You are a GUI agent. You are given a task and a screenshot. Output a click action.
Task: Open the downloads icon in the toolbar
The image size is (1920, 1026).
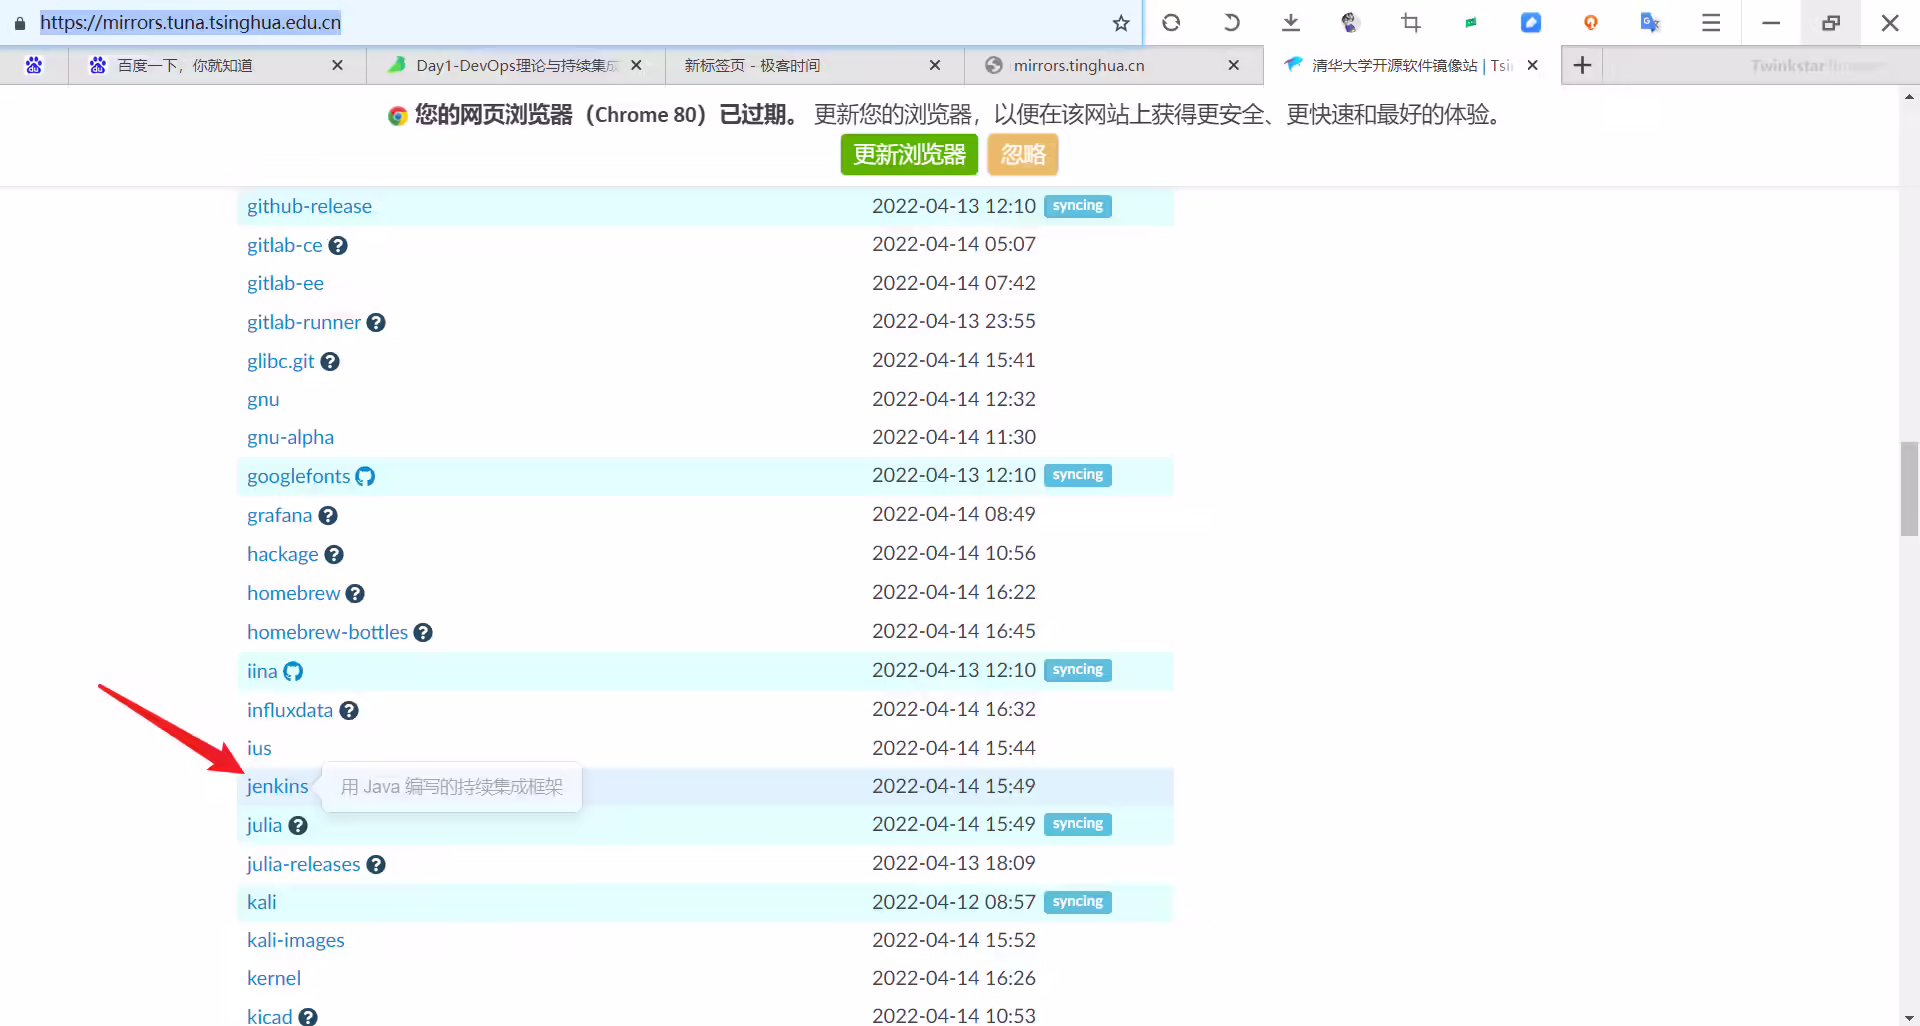click(x=1291, y=22)
